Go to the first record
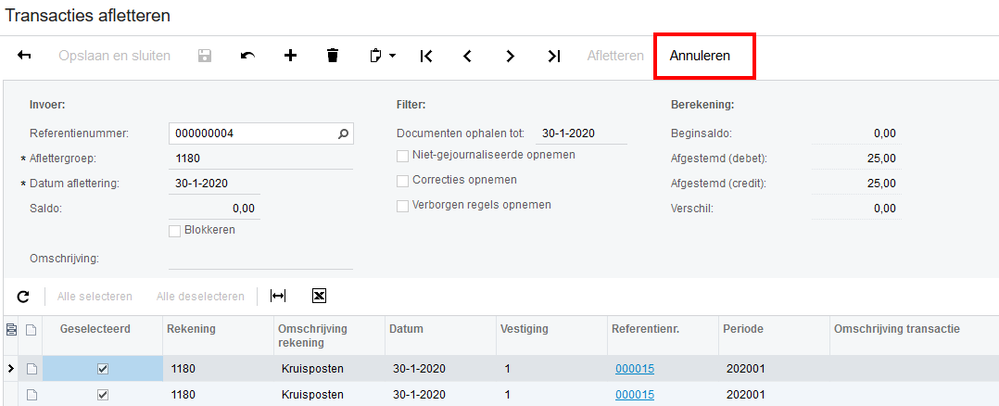This screenshot has height=406, width=999. [426, 56]
